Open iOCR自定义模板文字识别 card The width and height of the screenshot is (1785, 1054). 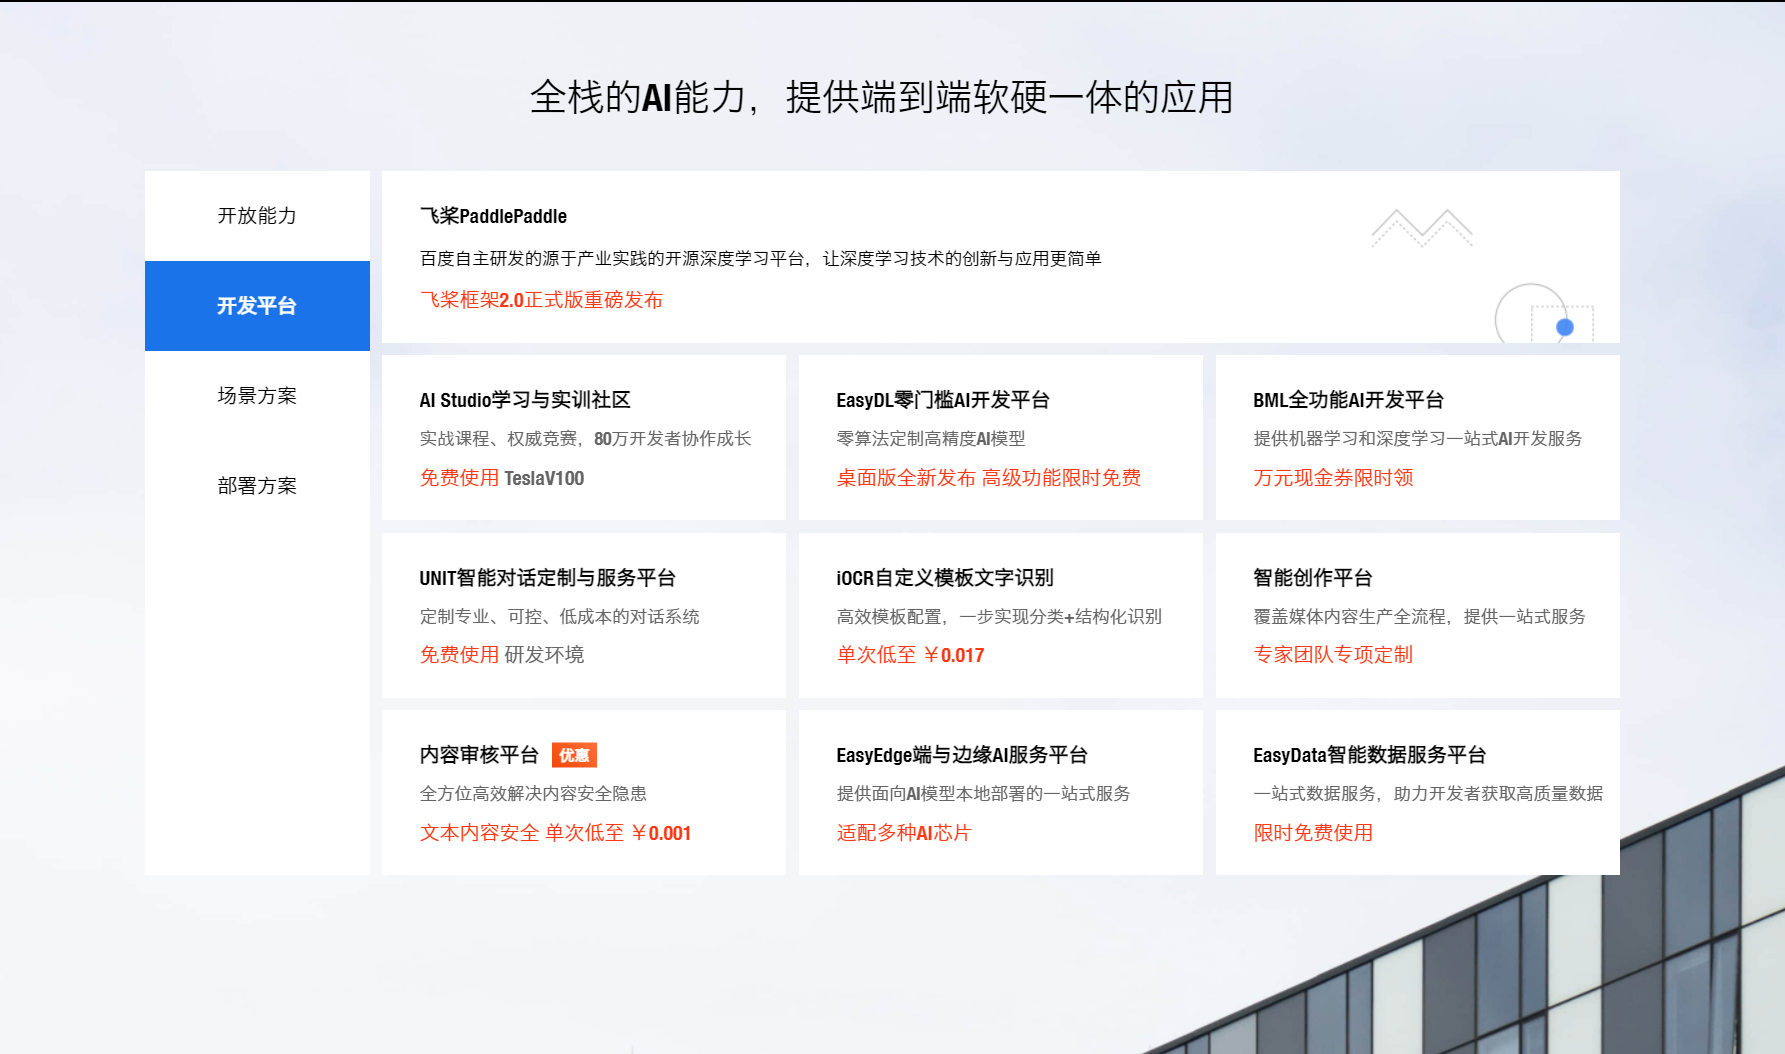[944, 578]
